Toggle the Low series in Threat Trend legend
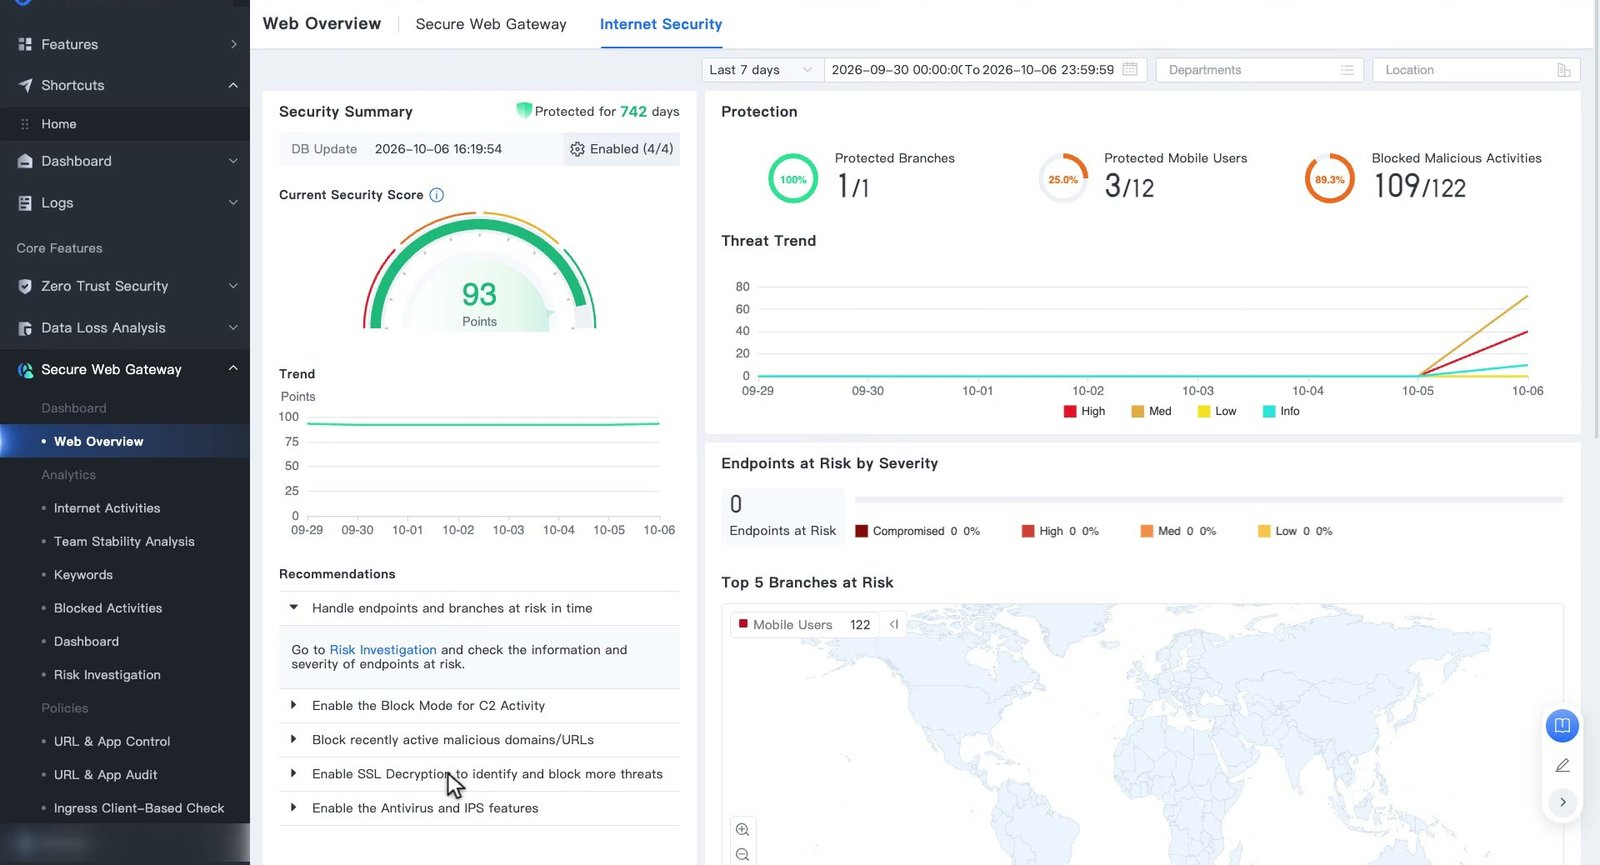Screen dimensions: 1600x865 (x=1217, y=411)
